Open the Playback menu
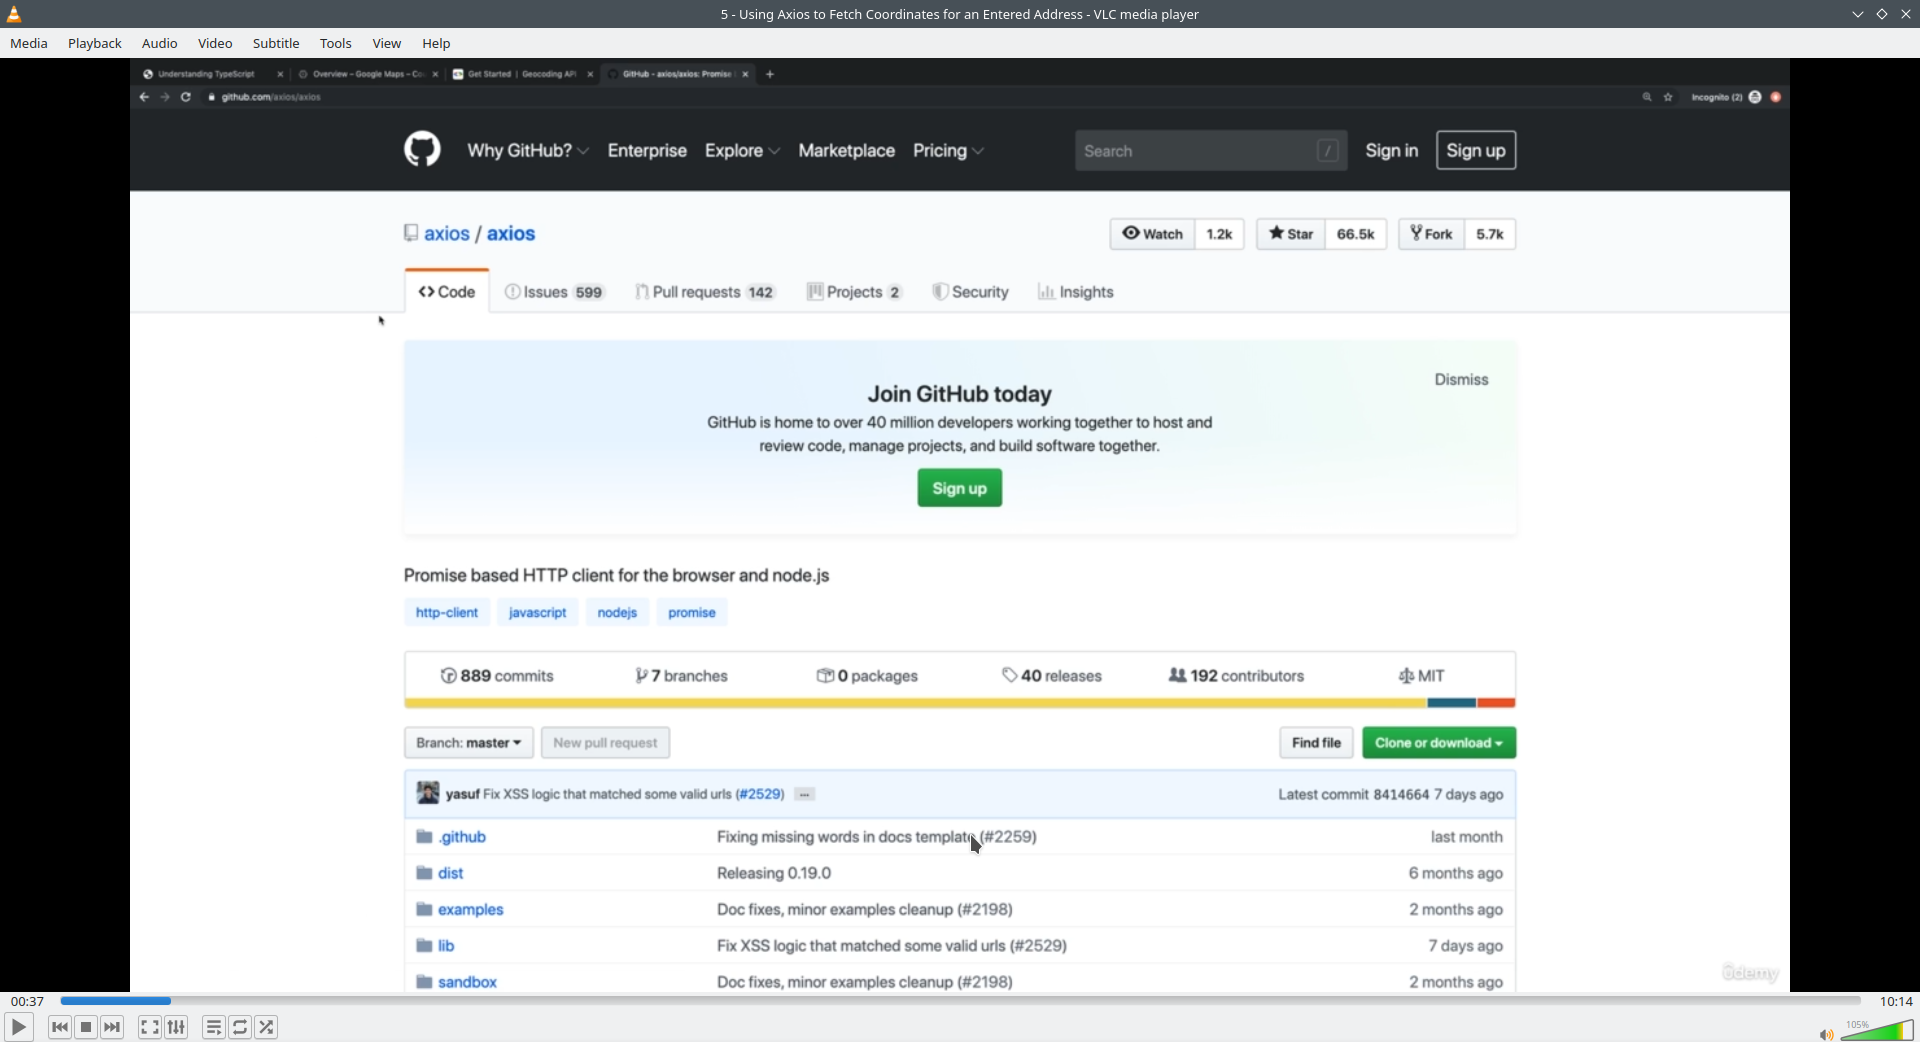The image size is (1920, 1042). coord(95,43)
